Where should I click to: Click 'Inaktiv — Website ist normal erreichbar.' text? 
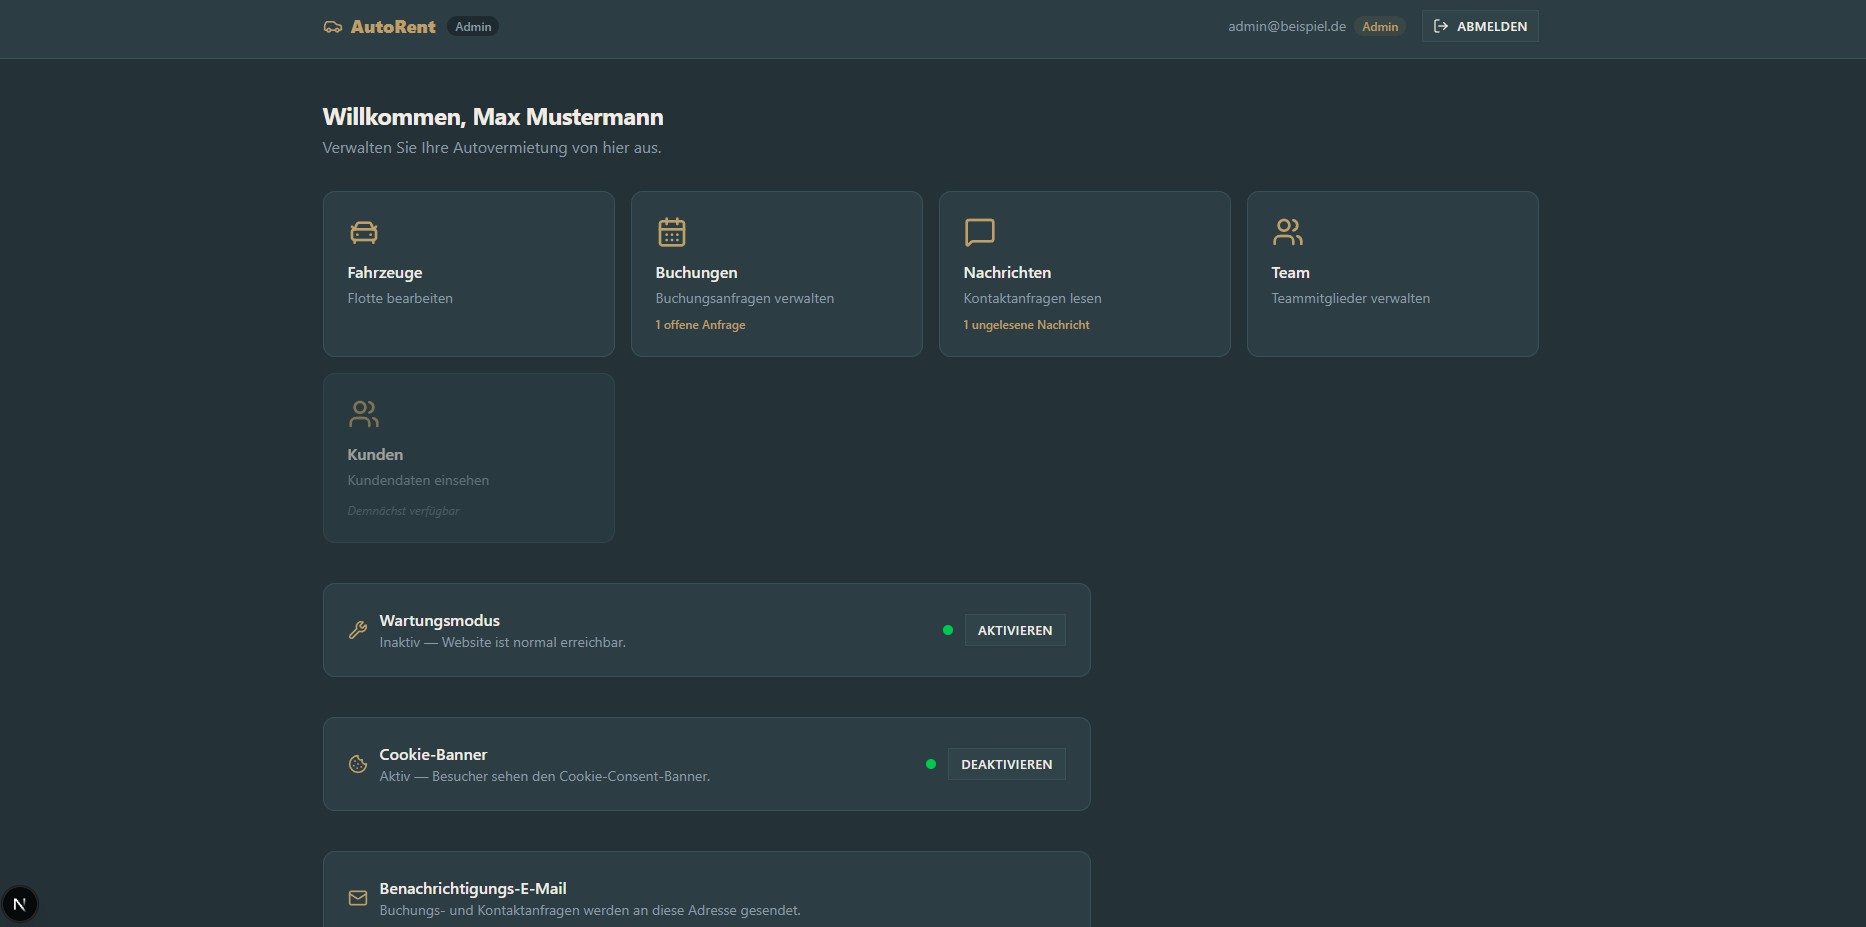point(502,642)
